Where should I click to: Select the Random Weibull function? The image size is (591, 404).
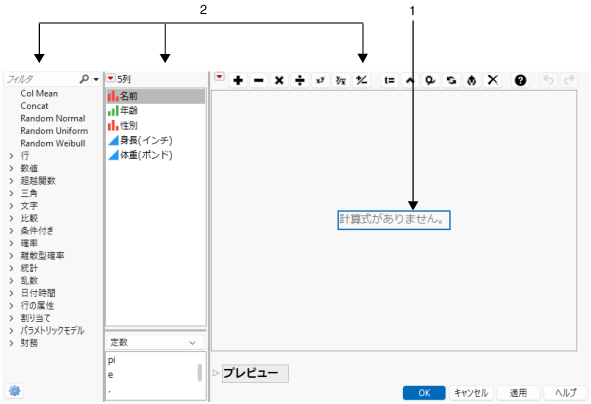coord(53,143)
